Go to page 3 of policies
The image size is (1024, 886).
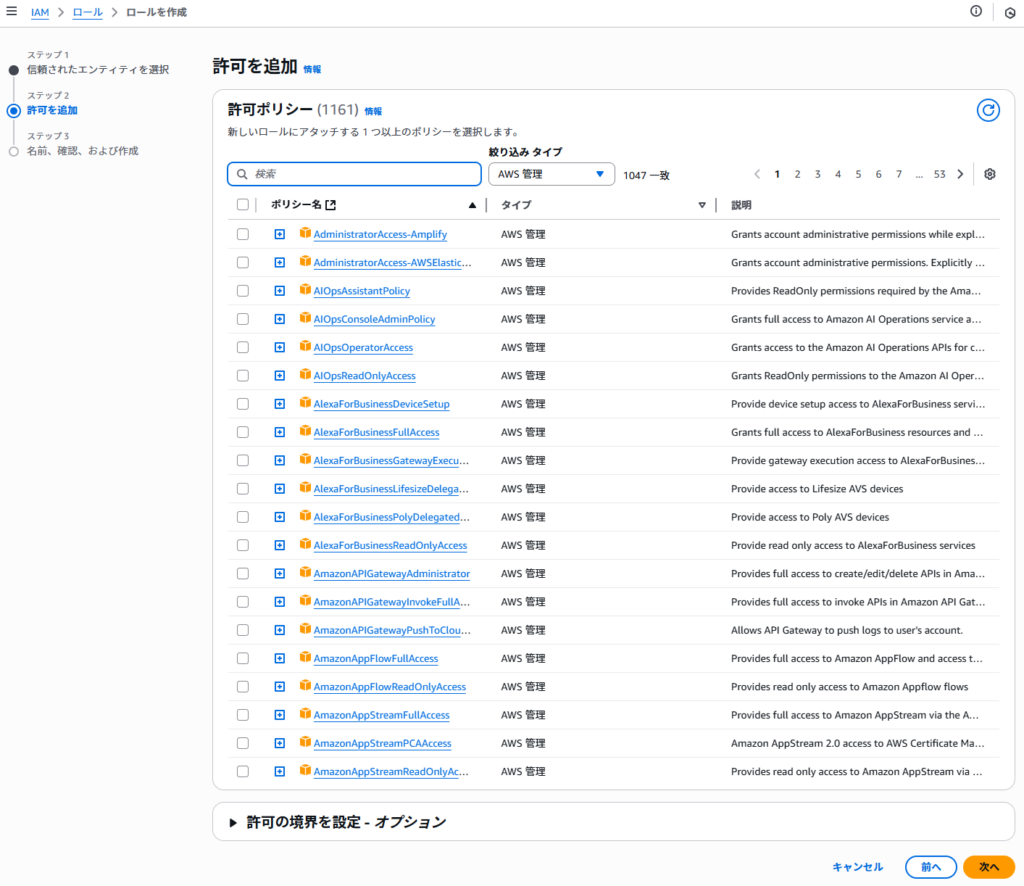(818, 174)
